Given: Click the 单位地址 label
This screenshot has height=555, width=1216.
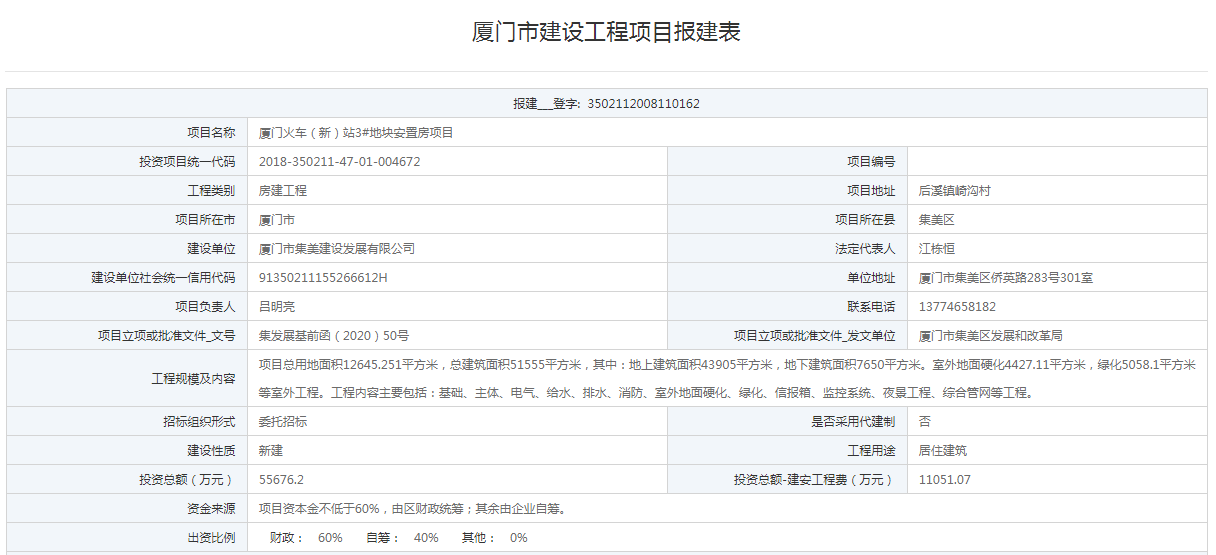Looking at the screenshot, I should click(871, 278).
